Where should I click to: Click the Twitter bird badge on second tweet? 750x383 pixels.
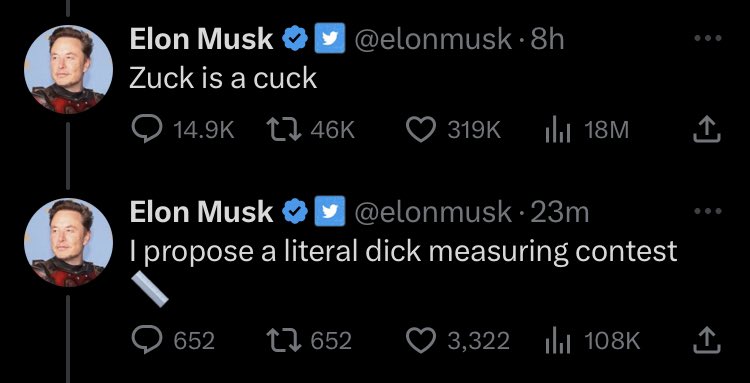pyautogui.click(x=330, y=211)
